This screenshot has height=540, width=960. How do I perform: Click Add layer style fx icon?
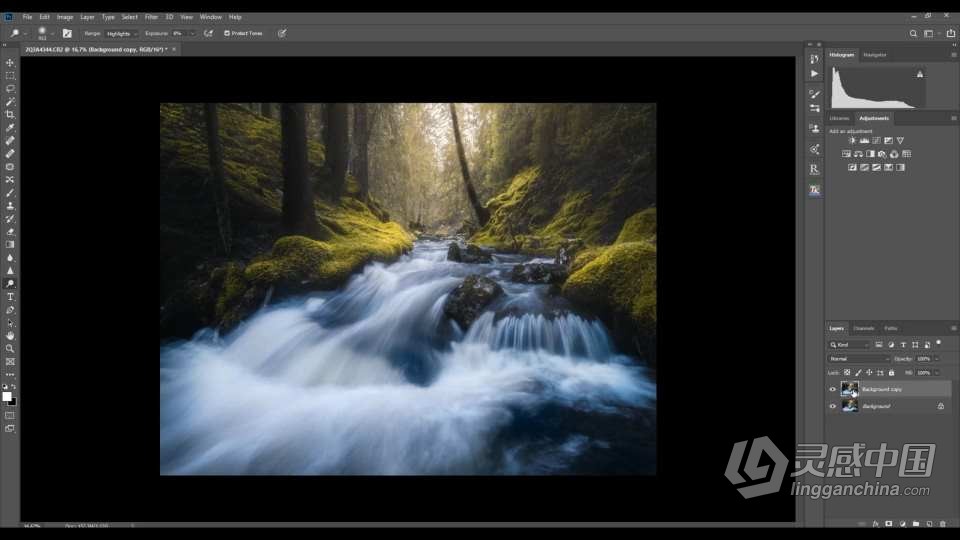click(876, 524)
